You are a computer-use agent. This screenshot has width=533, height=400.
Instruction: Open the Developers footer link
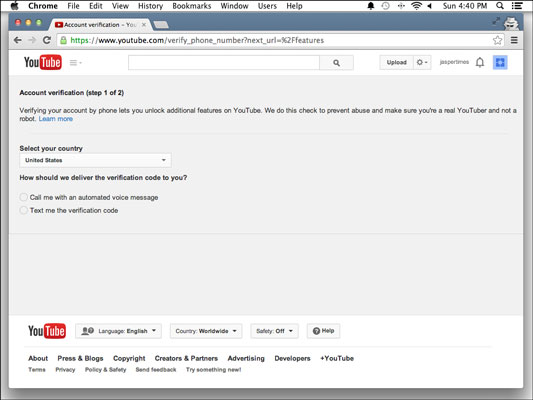tap(292, 358)
